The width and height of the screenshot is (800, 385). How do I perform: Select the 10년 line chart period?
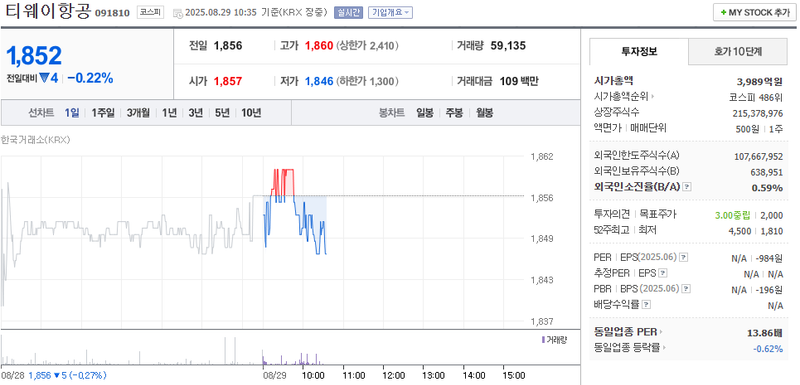coord(251,113)
